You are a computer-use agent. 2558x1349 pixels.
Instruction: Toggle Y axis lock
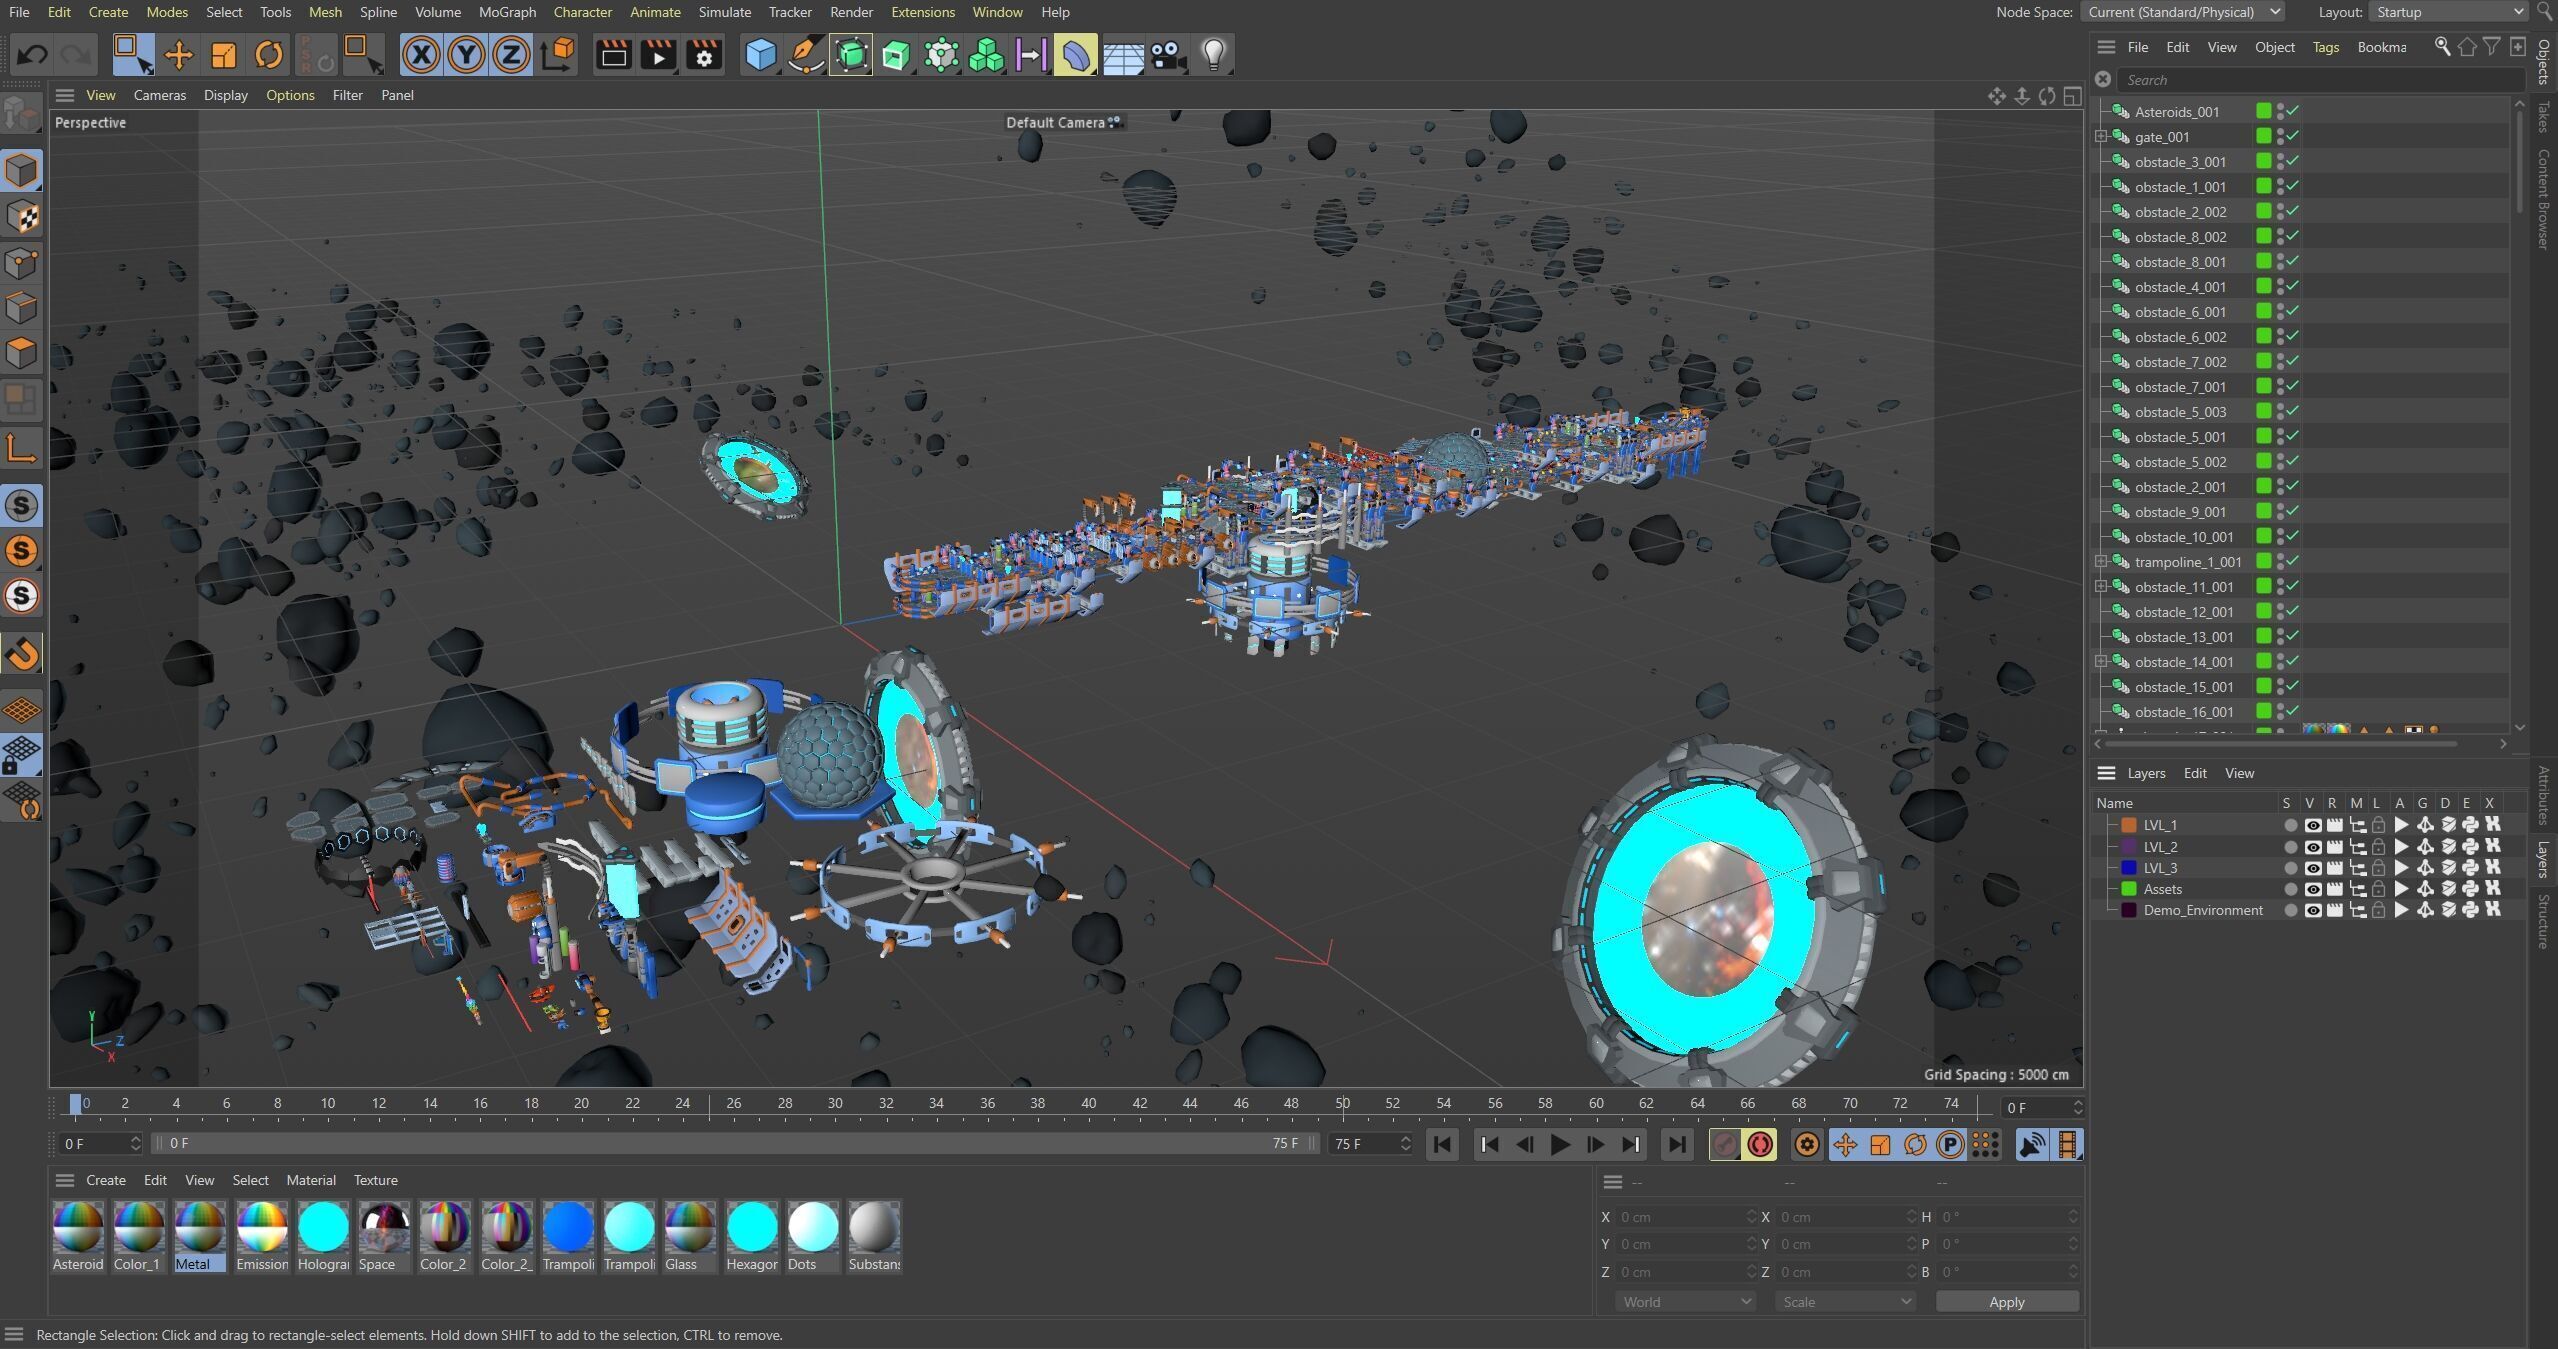point(466,54)
